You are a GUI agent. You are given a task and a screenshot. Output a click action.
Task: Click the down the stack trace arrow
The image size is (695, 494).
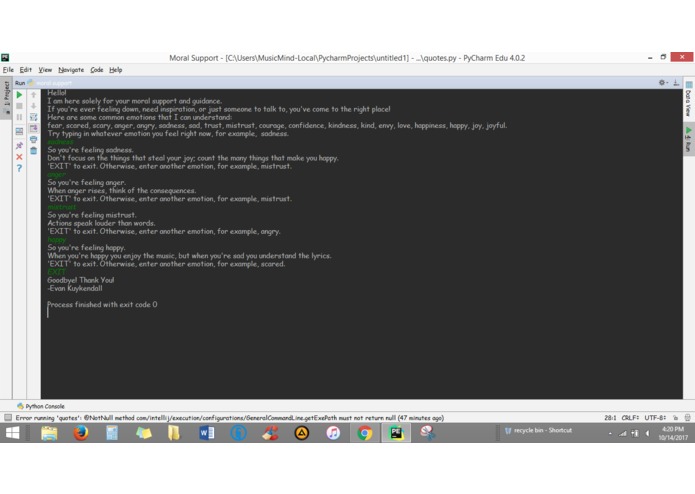[x=33, y=106]
